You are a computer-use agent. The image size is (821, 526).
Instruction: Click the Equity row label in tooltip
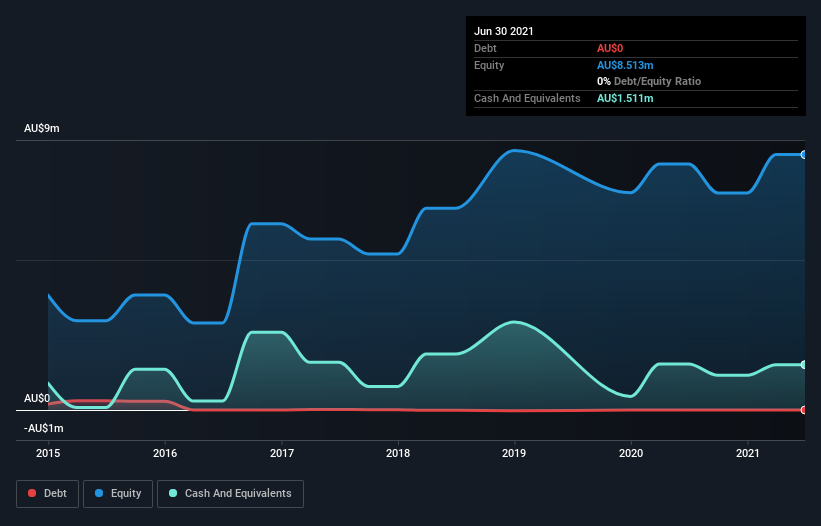point(489,65)
